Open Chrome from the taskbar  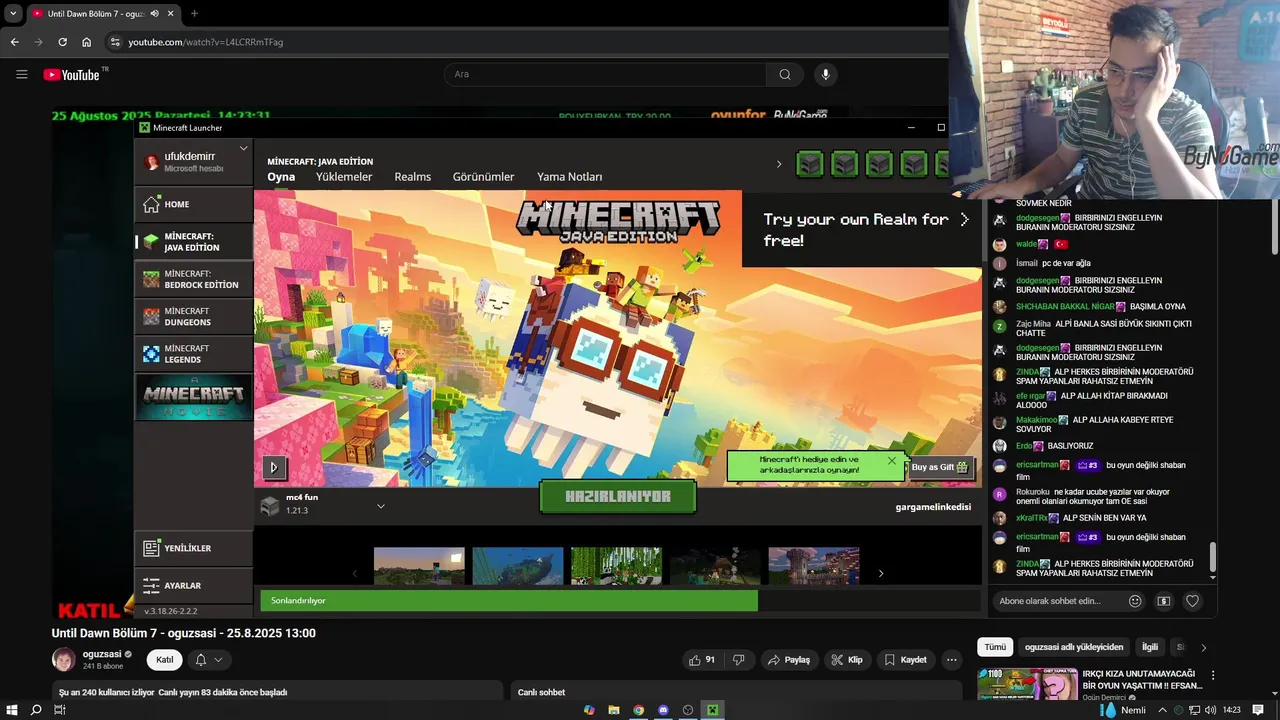tap(638, 710)
